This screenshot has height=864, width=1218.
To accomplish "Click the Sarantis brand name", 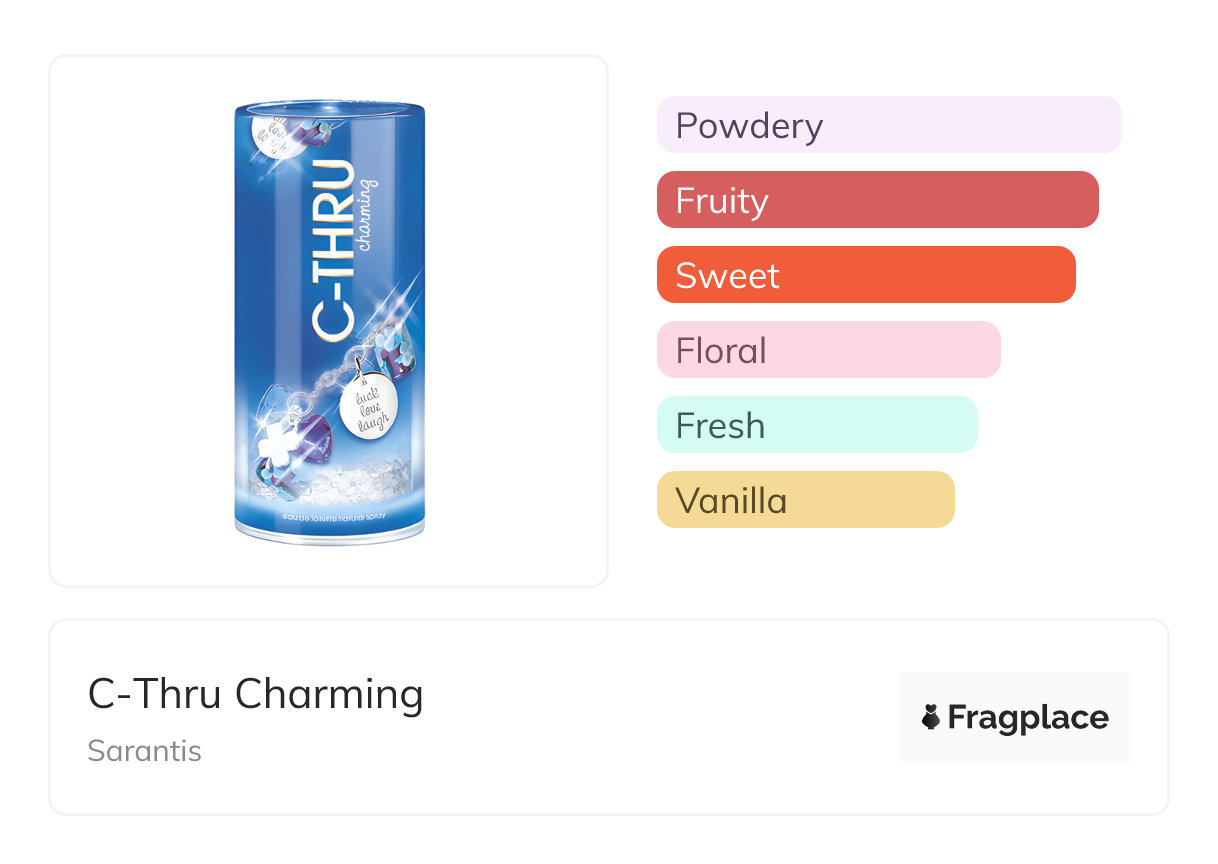I will (x=145, y=751).
